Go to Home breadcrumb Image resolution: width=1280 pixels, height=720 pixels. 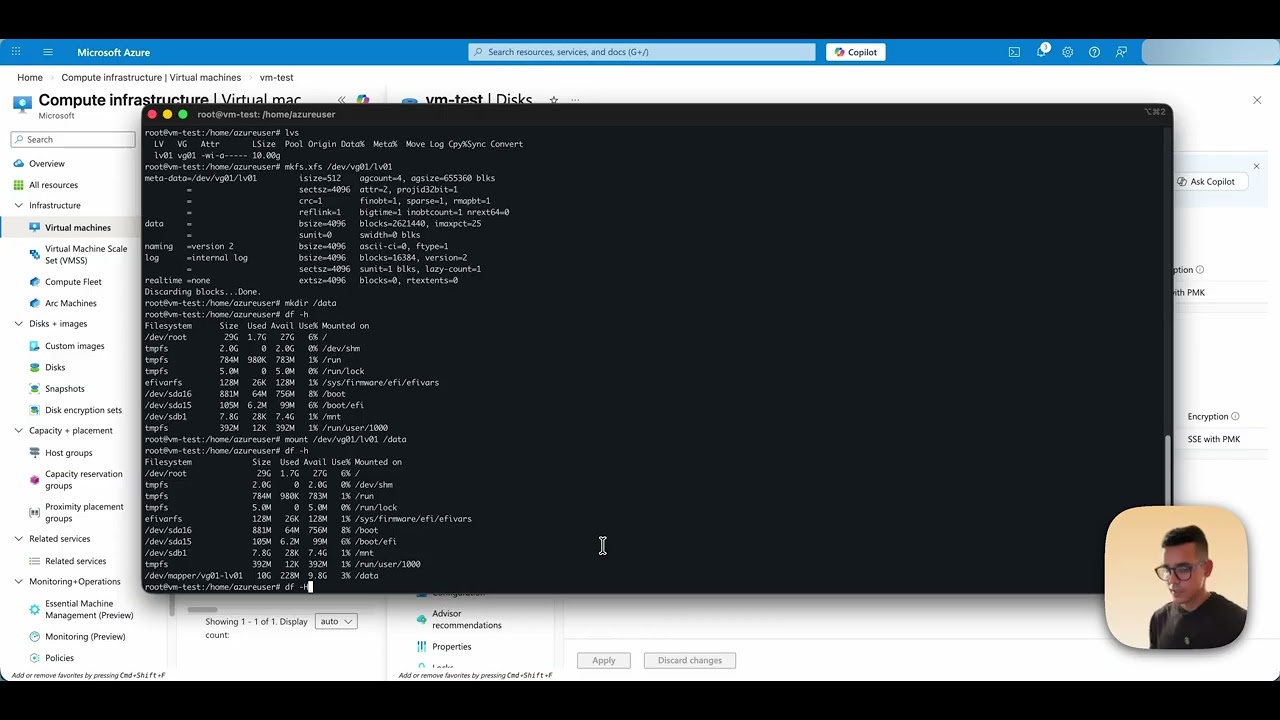coord(30,77)
